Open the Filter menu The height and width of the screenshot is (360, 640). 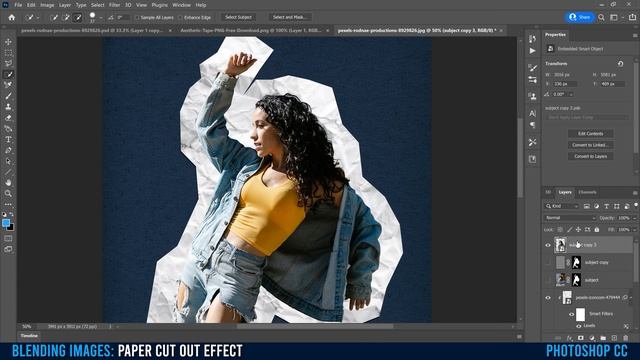click(x=114, y=5)
